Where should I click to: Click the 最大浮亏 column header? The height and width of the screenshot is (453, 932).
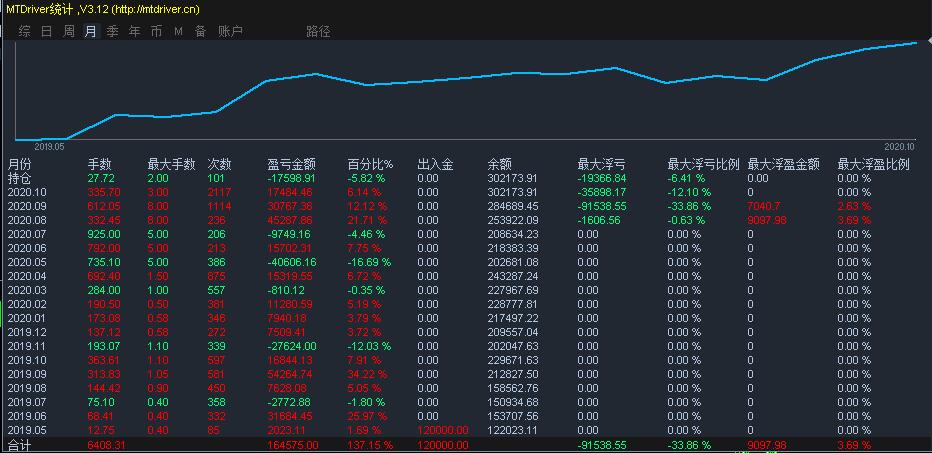click(601, 164)
